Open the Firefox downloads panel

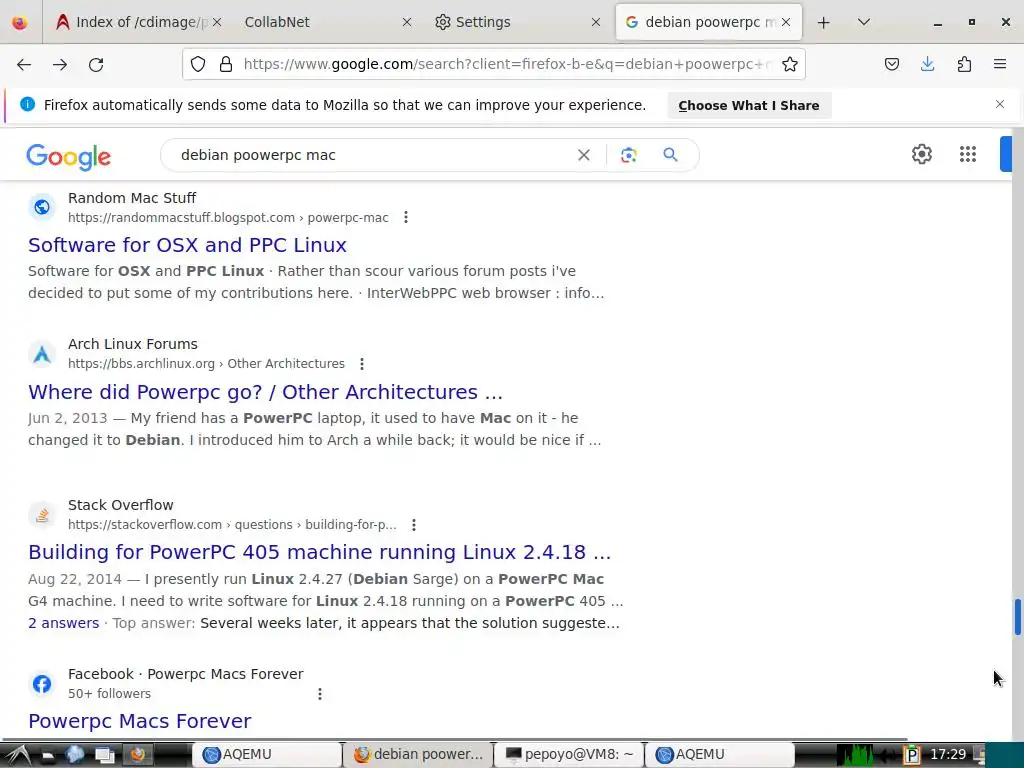tap(927, 64)
